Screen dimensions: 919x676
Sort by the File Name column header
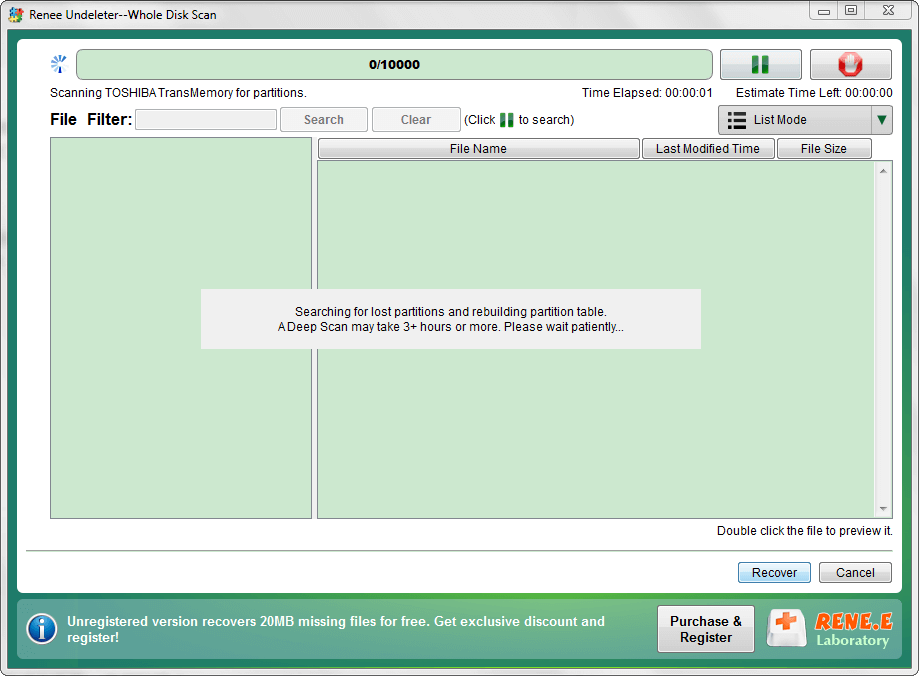[478, 149]
